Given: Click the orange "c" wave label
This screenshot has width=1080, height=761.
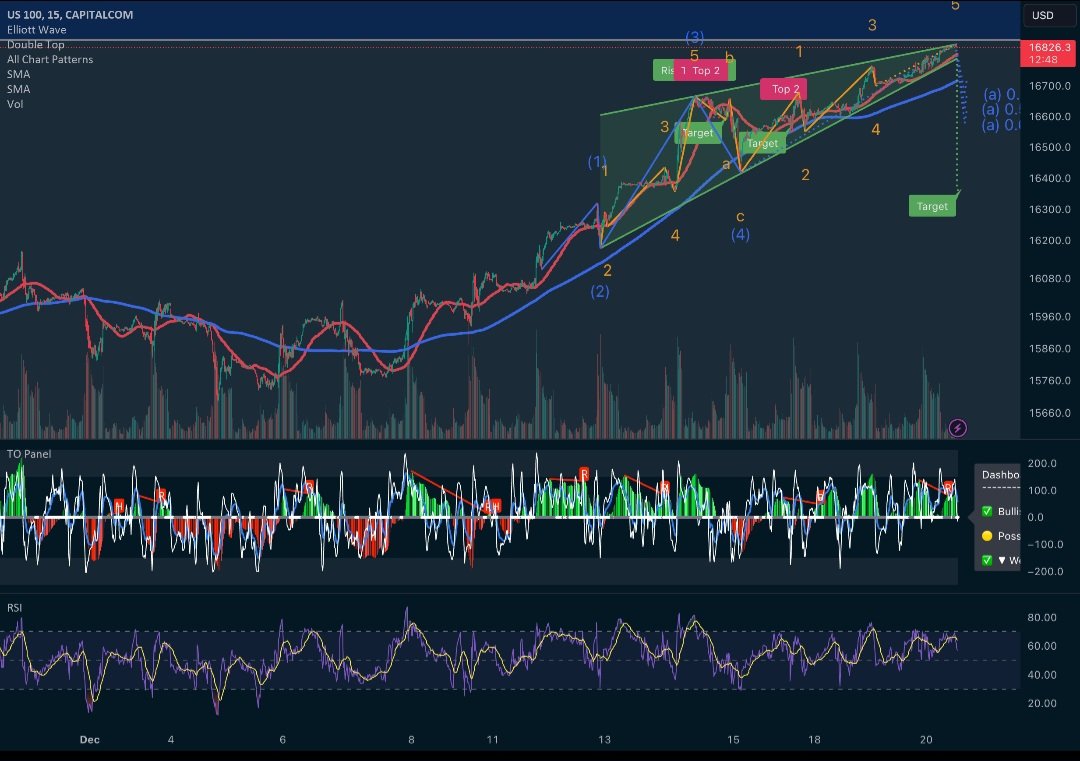Looking at the screenshot, I should click(x=740, y=217).
